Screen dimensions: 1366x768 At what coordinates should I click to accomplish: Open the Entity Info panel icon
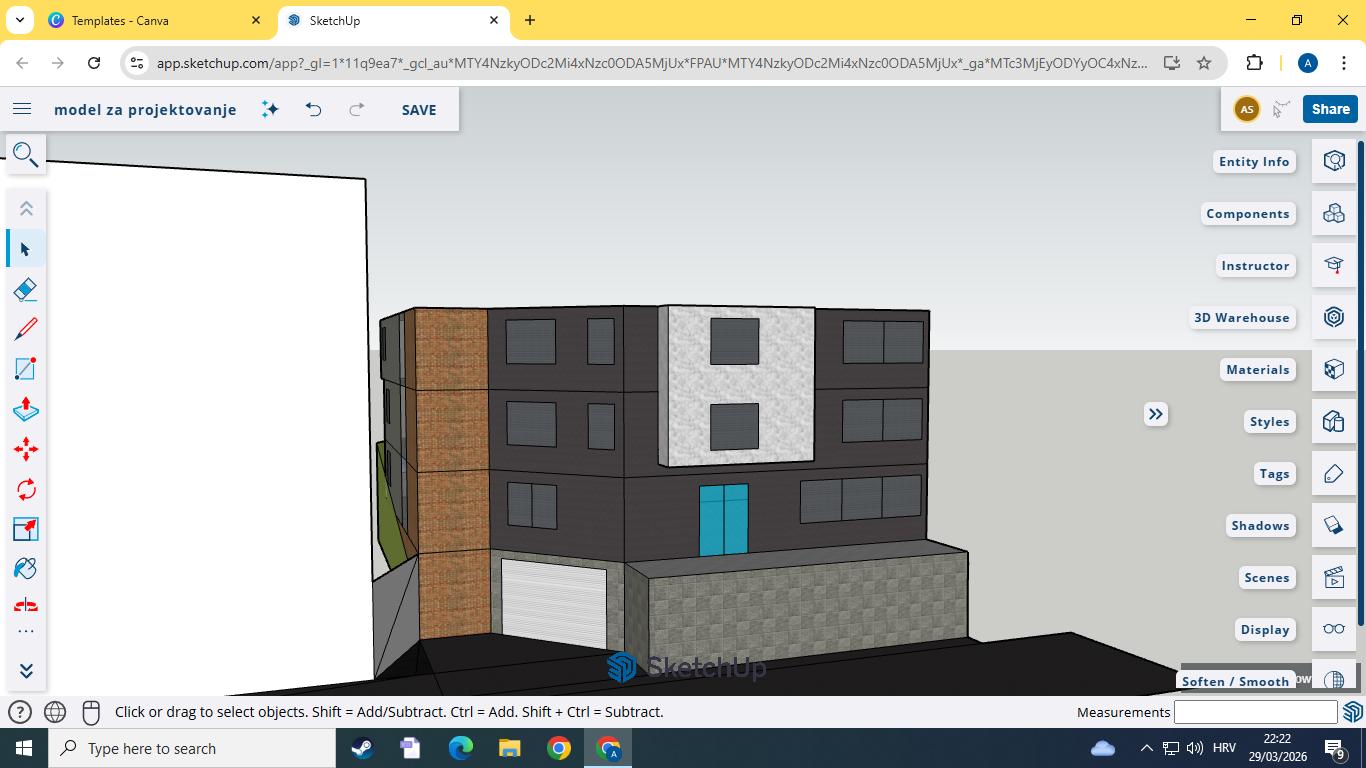tap(1333, 161)
